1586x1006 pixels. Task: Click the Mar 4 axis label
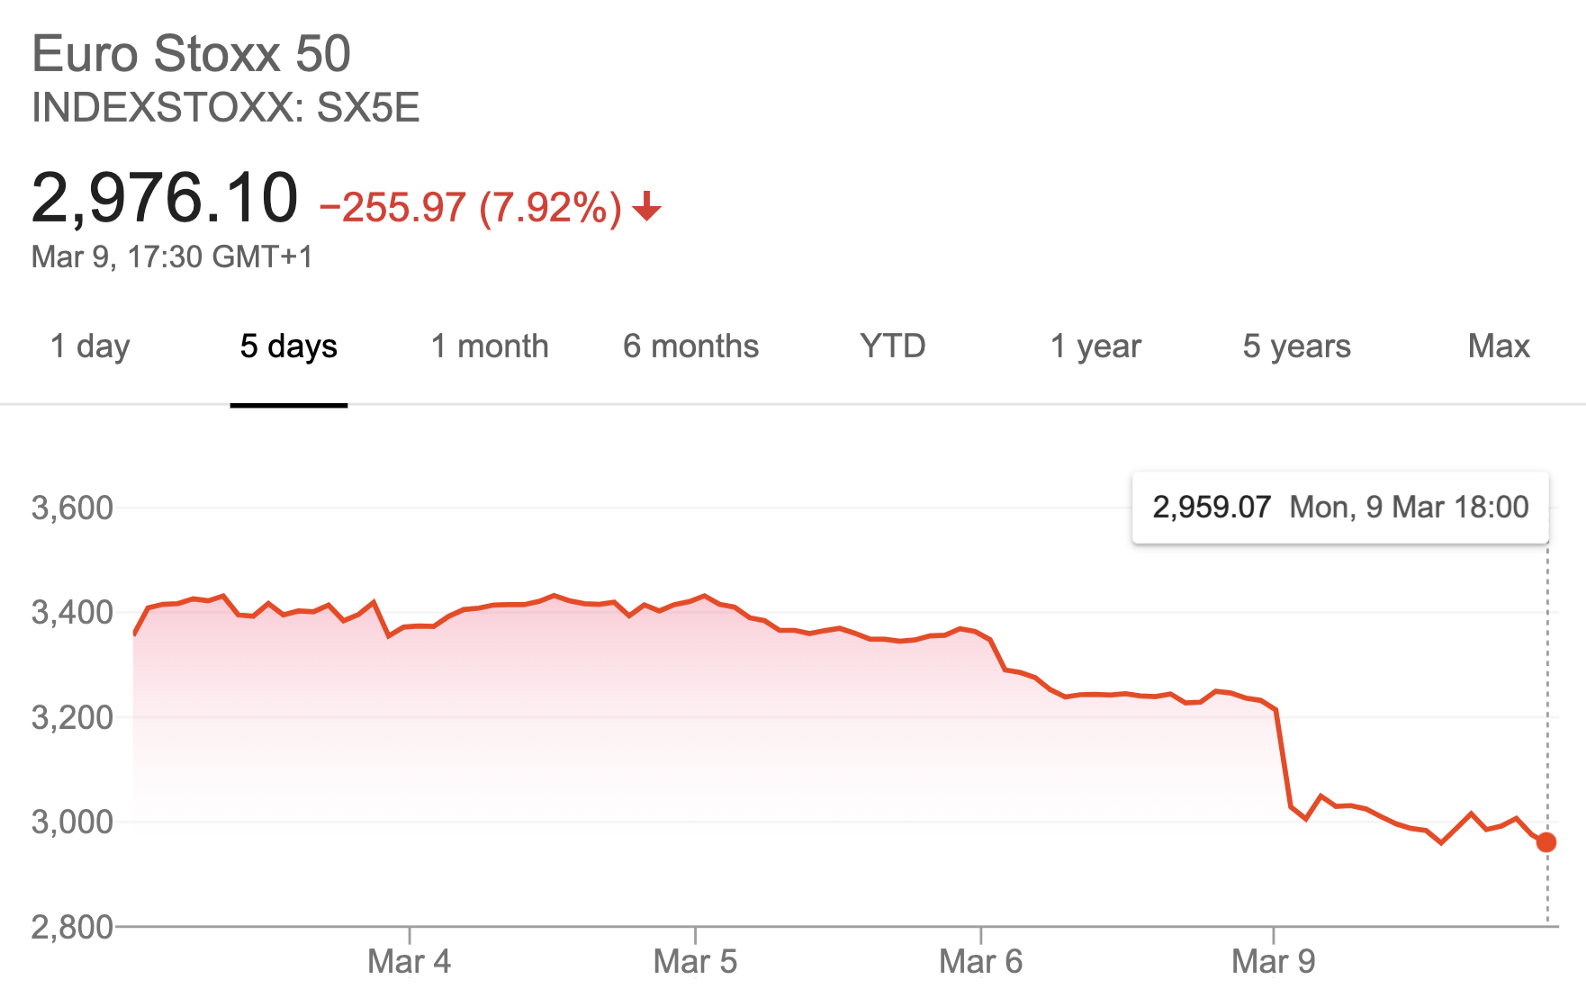(x=409, y=962)
